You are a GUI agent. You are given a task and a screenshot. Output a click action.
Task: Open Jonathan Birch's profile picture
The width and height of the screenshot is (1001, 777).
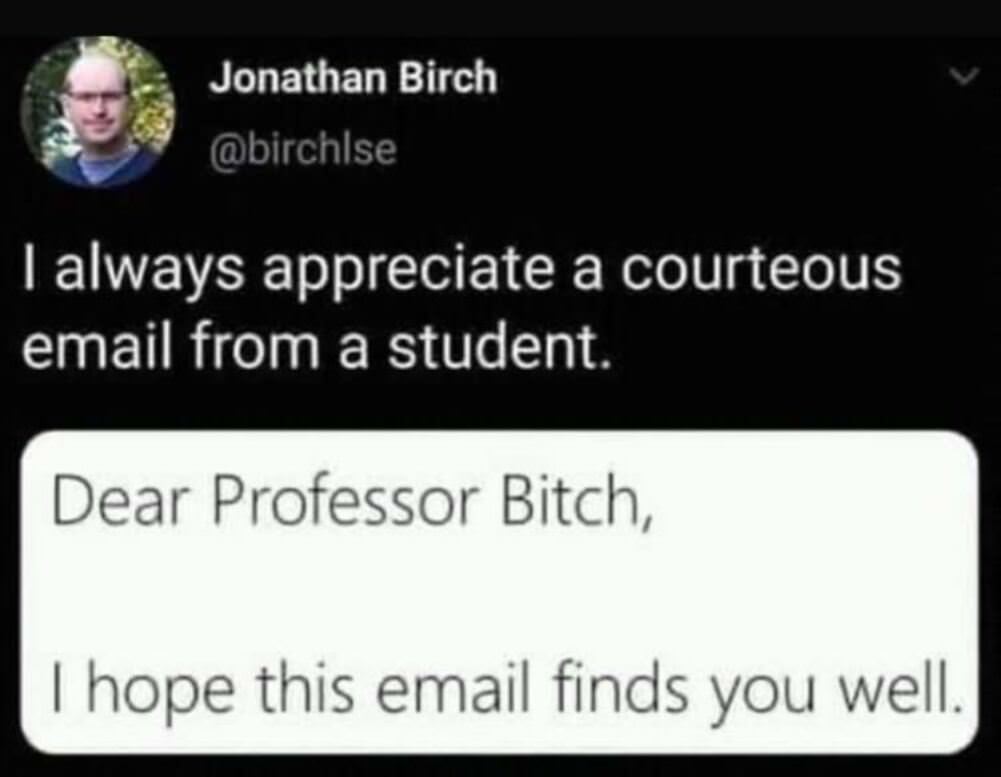[98, 112]
